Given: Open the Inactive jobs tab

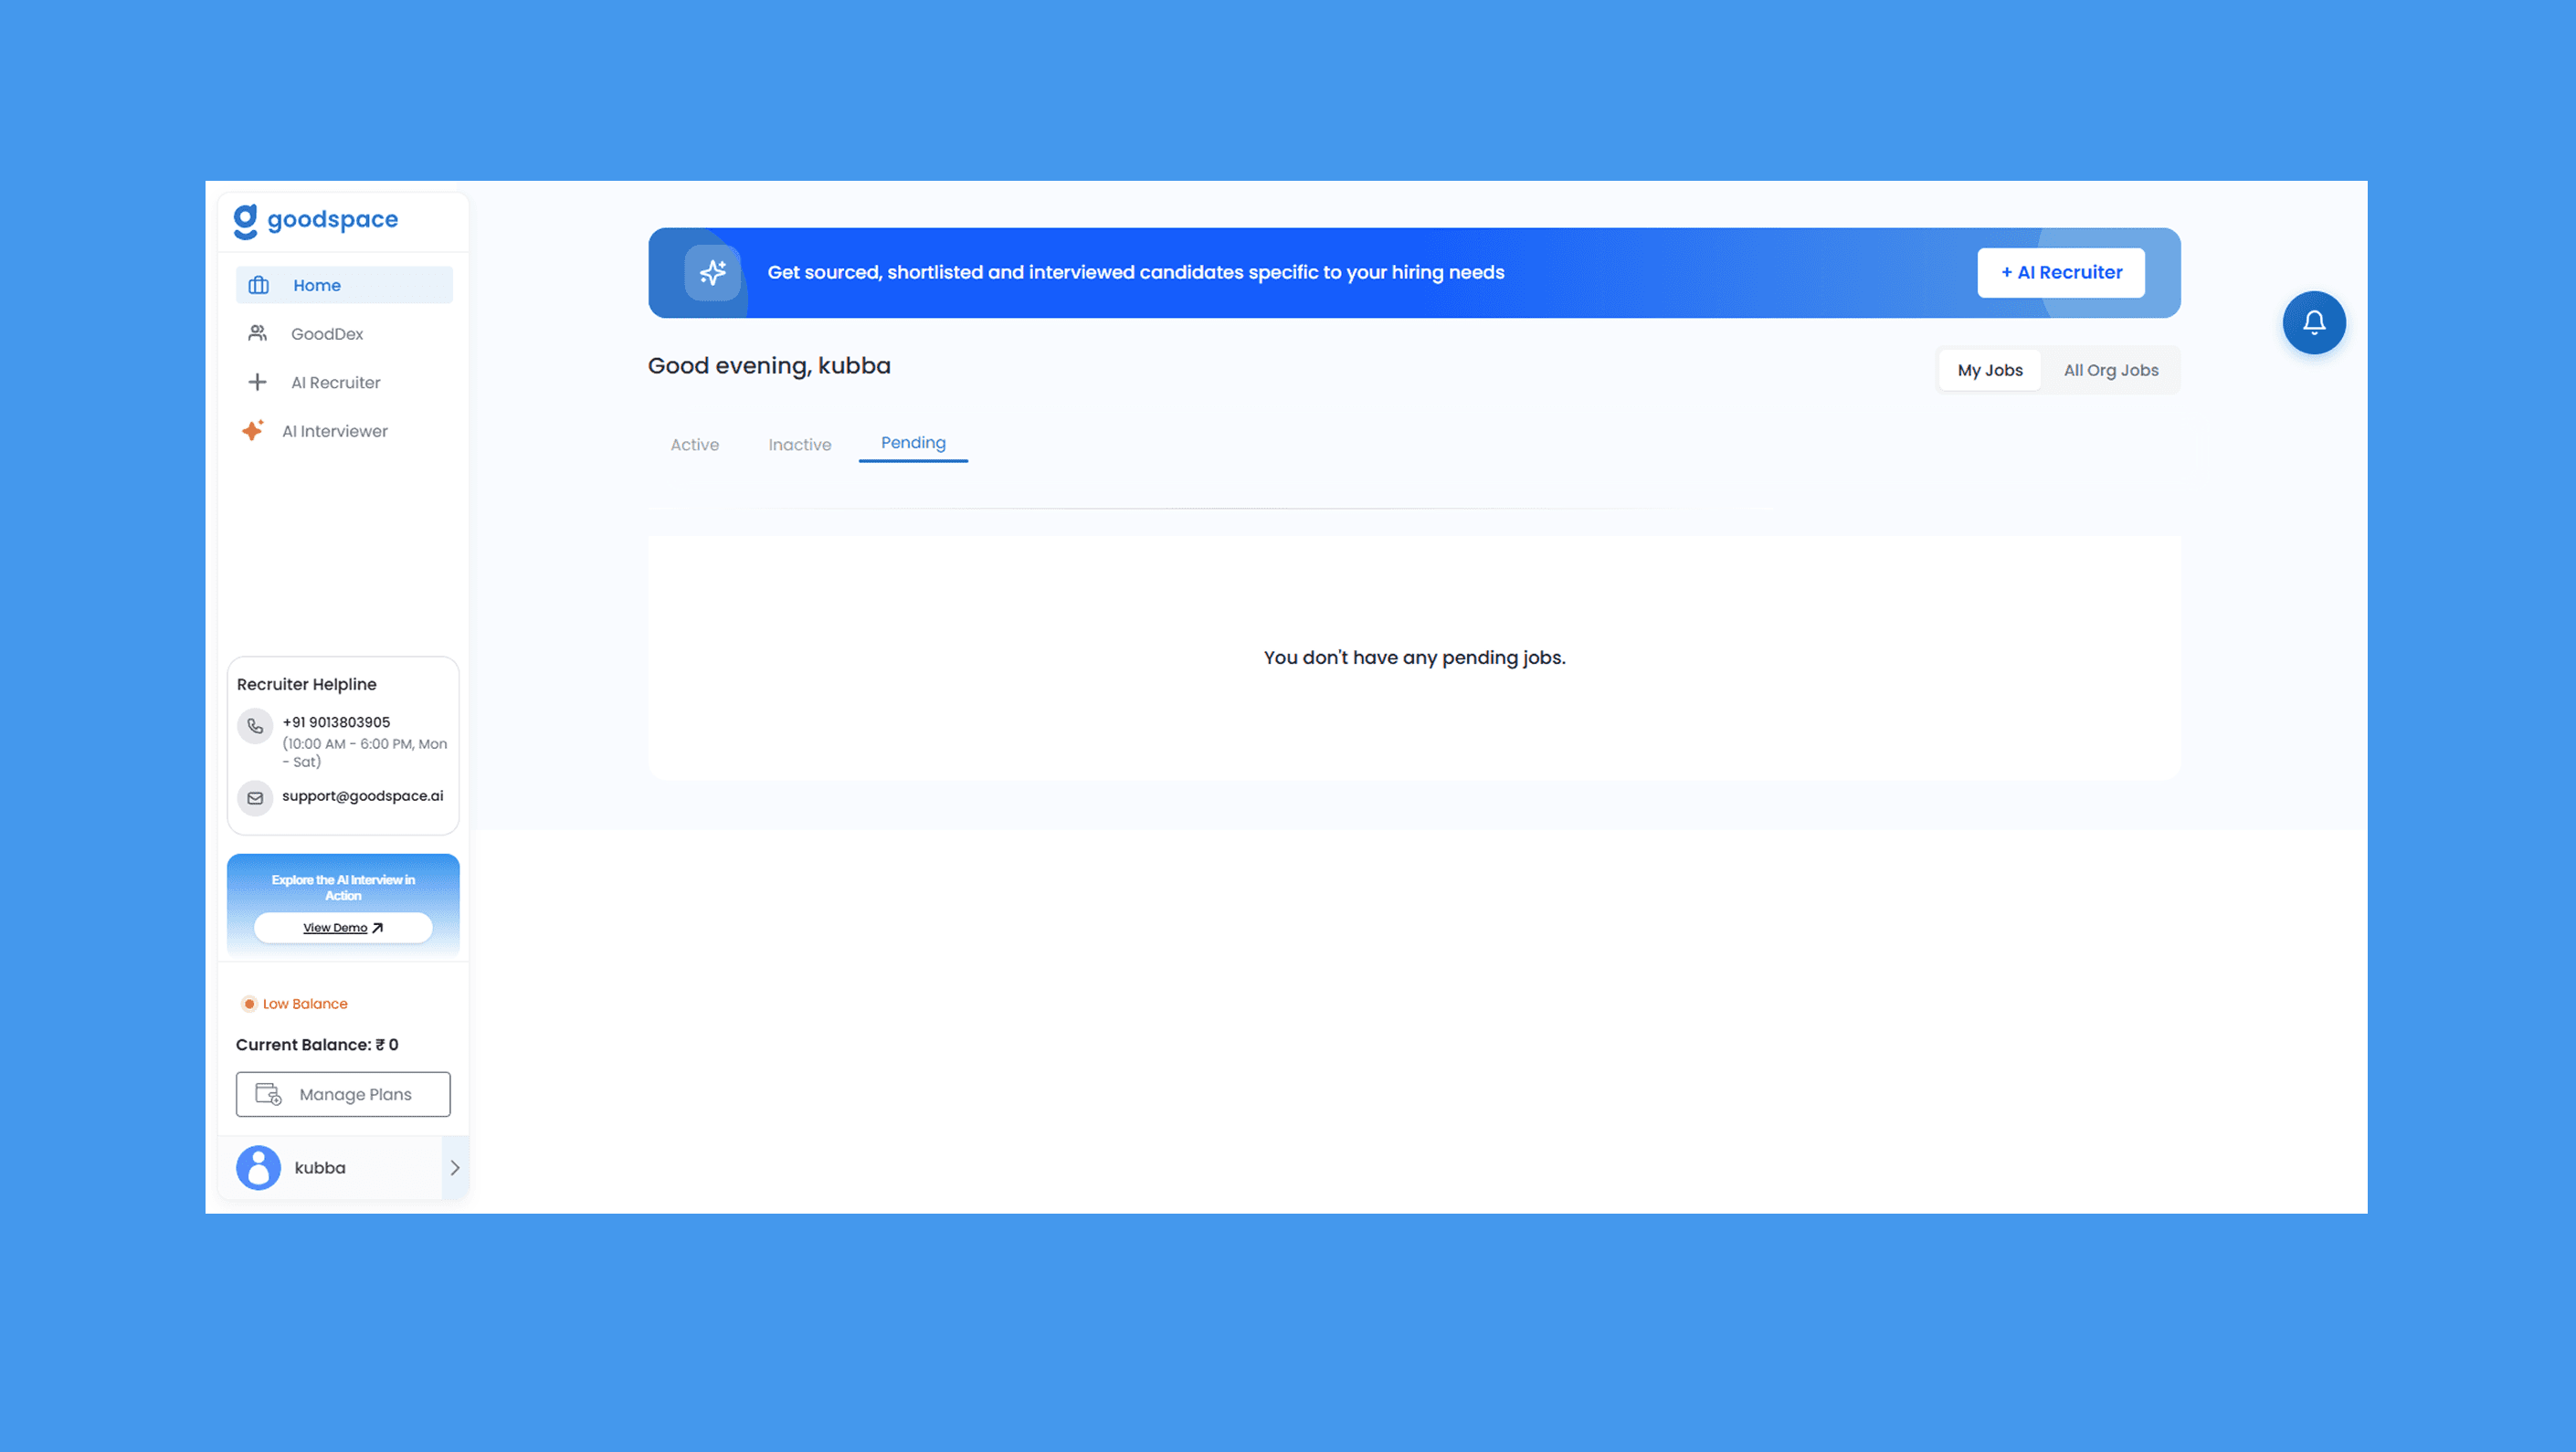Looking at the screenshot, I should tap(799, 445).
